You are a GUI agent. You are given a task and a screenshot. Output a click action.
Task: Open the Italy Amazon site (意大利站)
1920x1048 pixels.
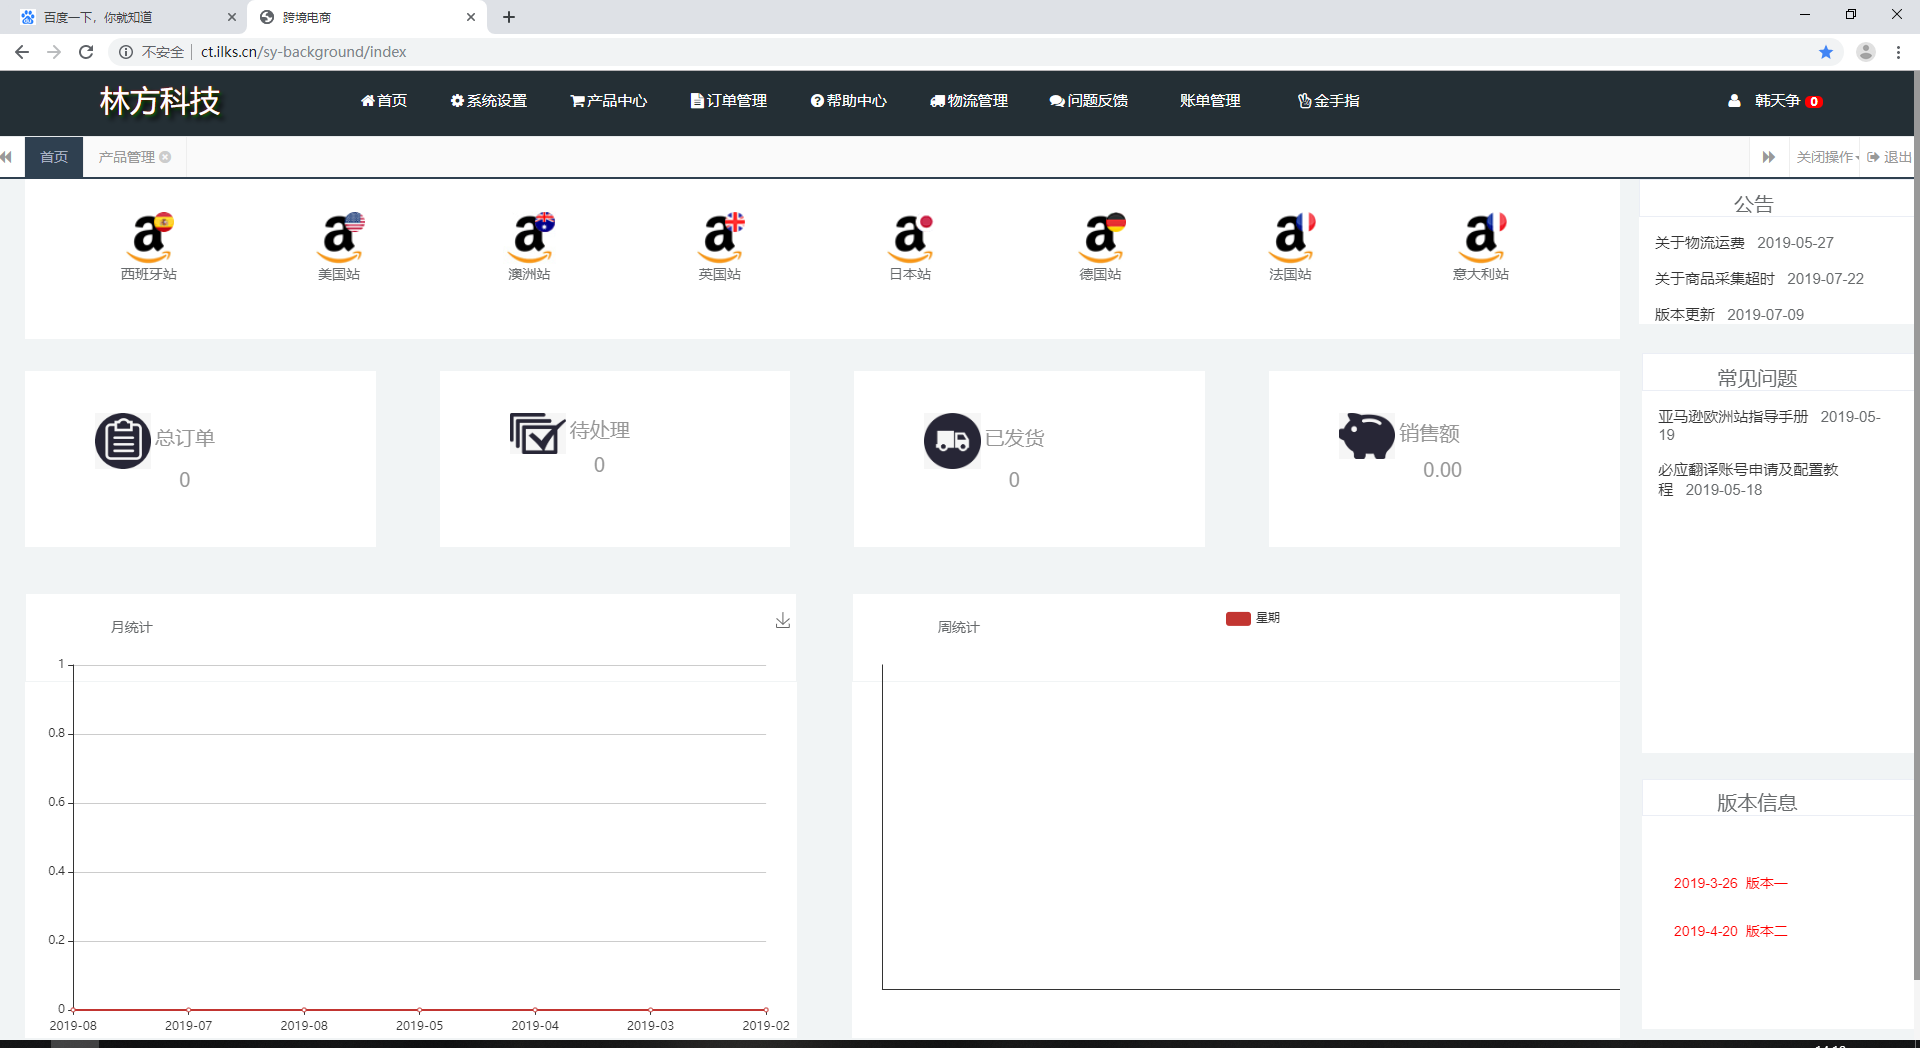1481,246
